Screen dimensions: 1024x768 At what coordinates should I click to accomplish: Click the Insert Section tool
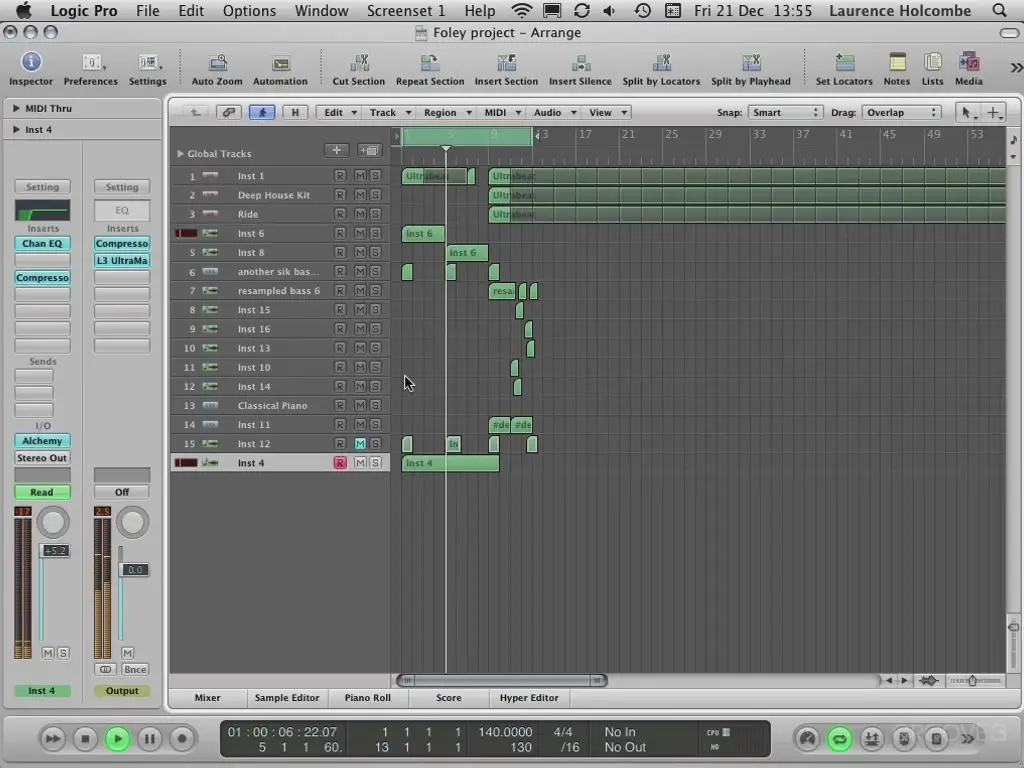tap(506, 69)
